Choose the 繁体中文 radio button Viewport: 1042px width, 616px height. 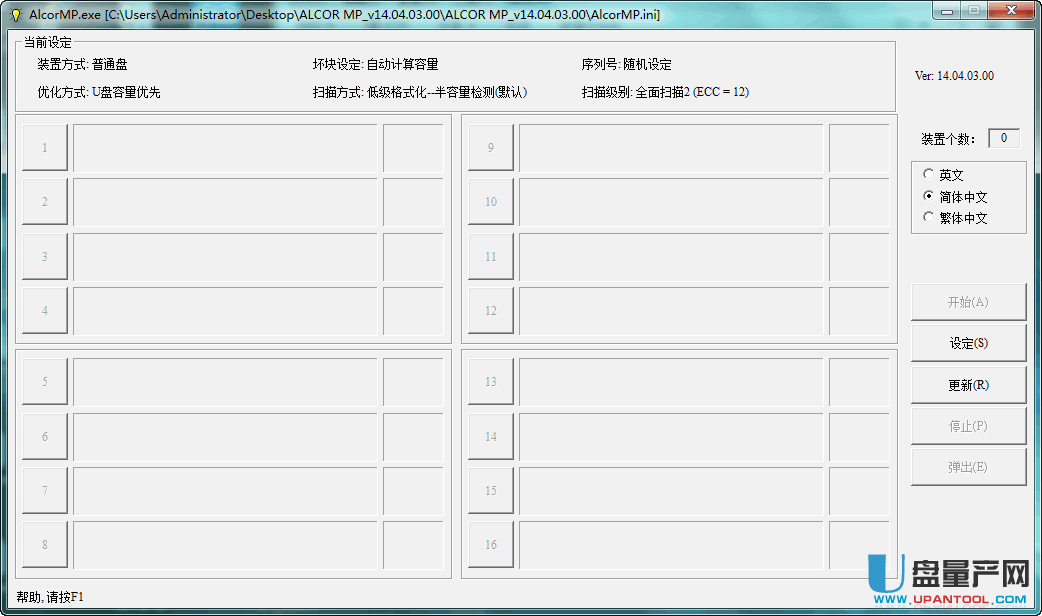(x=929, y=217)
